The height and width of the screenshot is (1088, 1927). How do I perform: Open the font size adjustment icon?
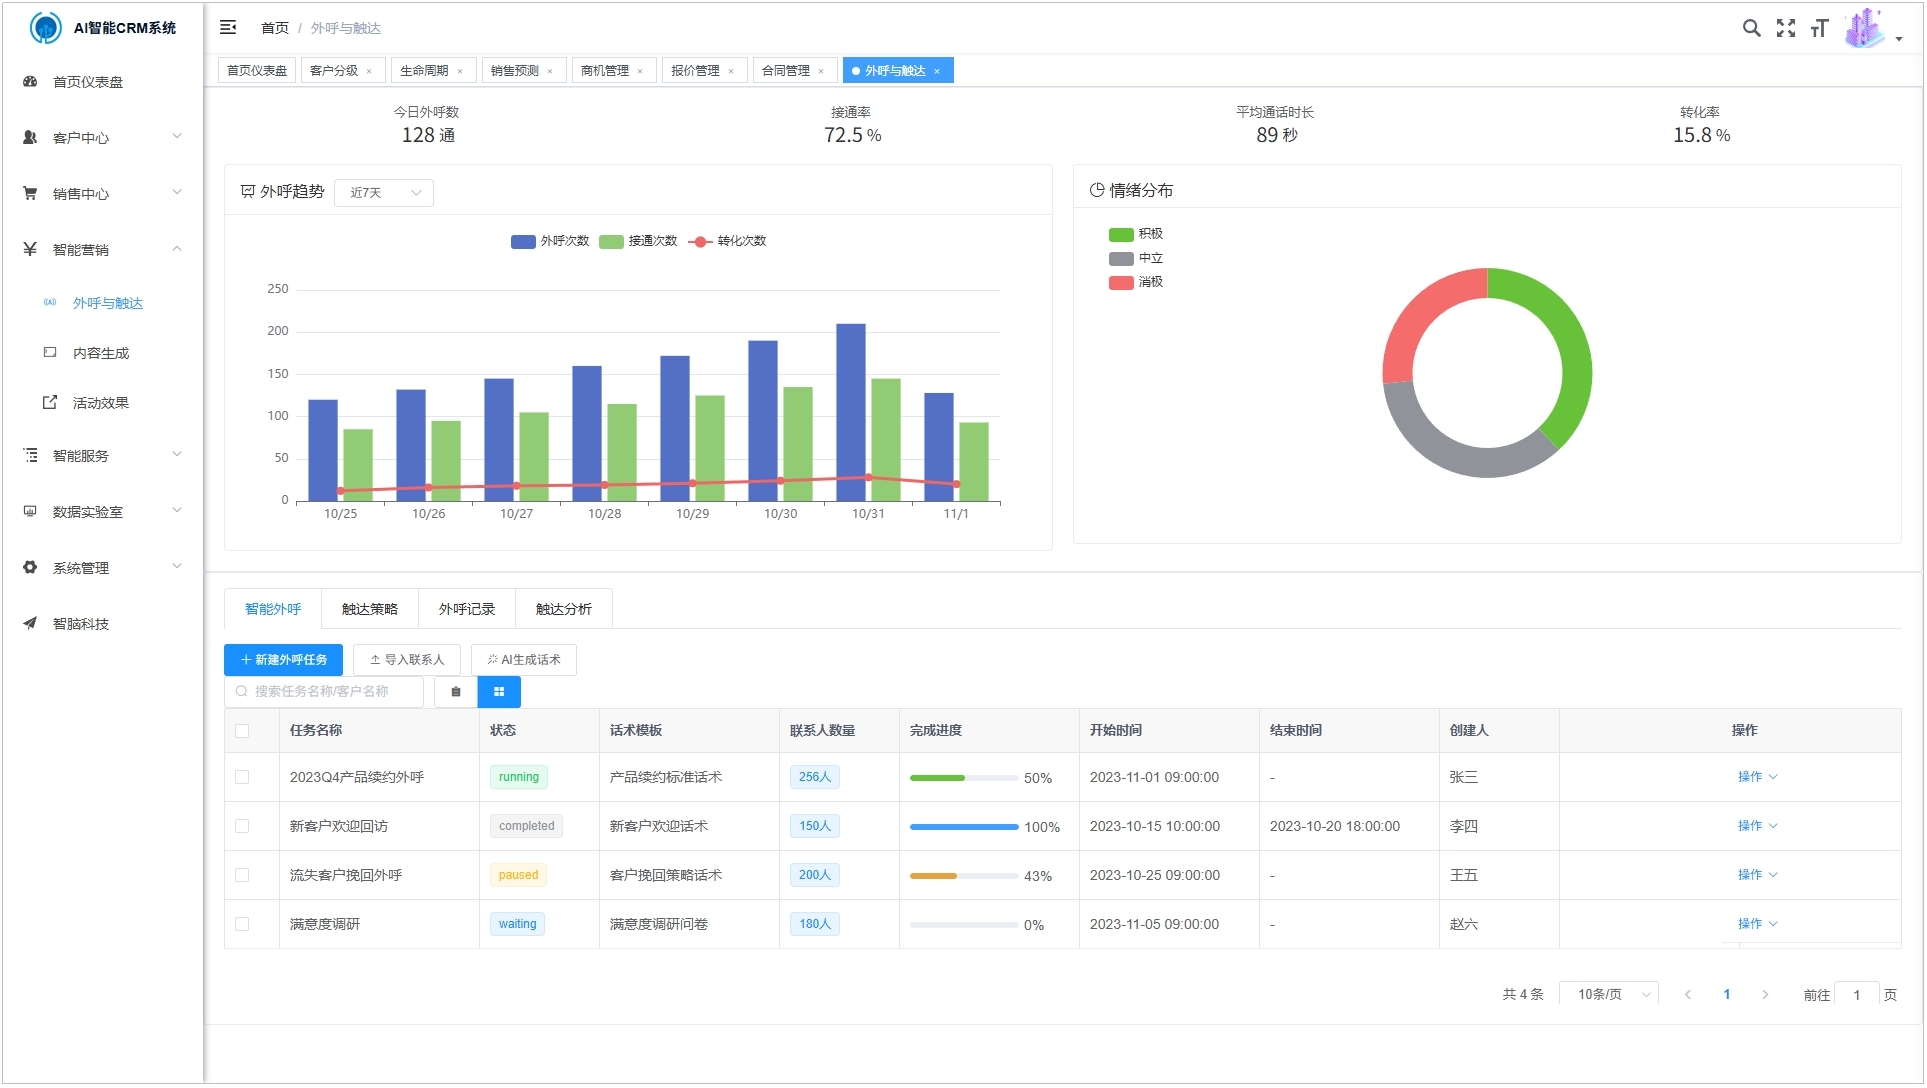(x=1819, y=28)
